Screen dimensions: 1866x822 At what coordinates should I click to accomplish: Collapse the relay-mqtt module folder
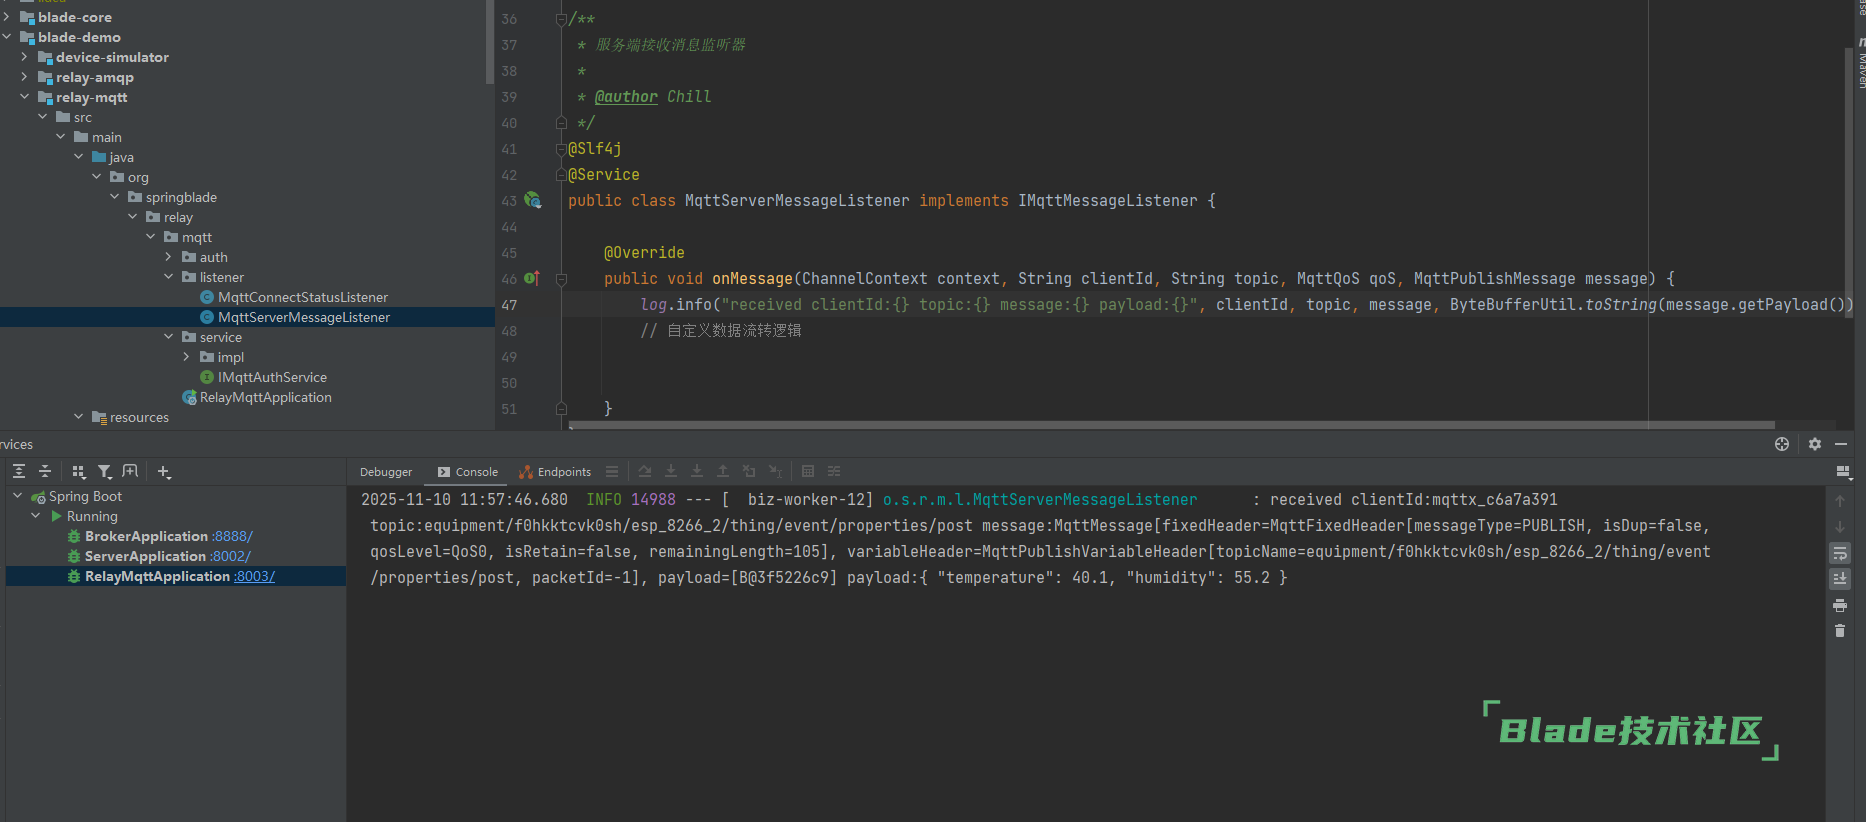point(25,97)
